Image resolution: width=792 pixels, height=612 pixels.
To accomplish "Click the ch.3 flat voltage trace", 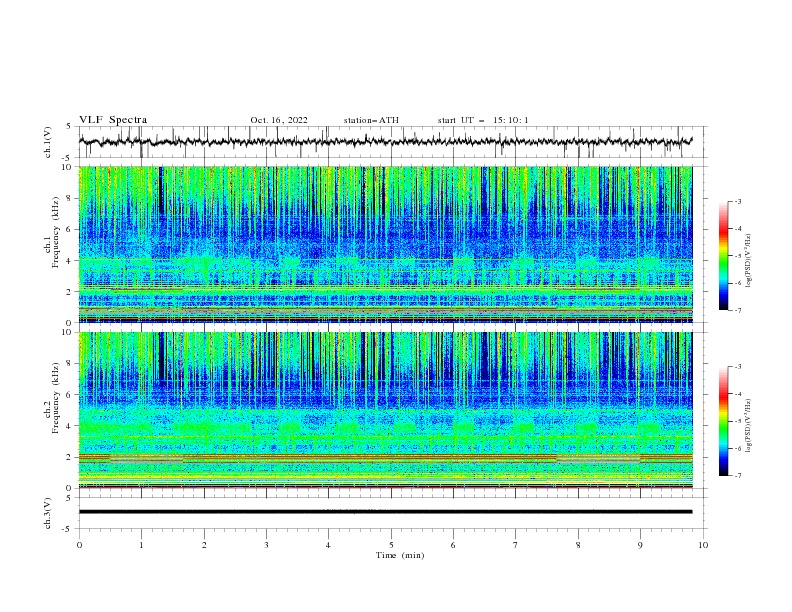I will click(385, 512).
